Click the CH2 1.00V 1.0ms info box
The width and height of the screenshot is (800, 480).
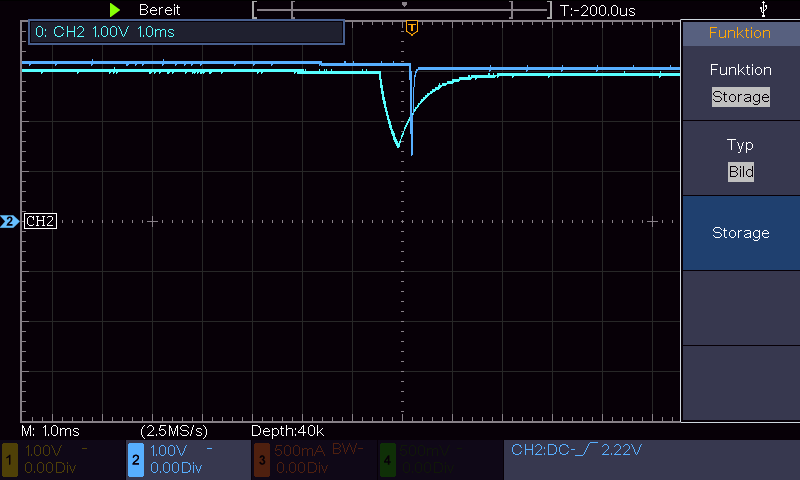click(186, 32)
